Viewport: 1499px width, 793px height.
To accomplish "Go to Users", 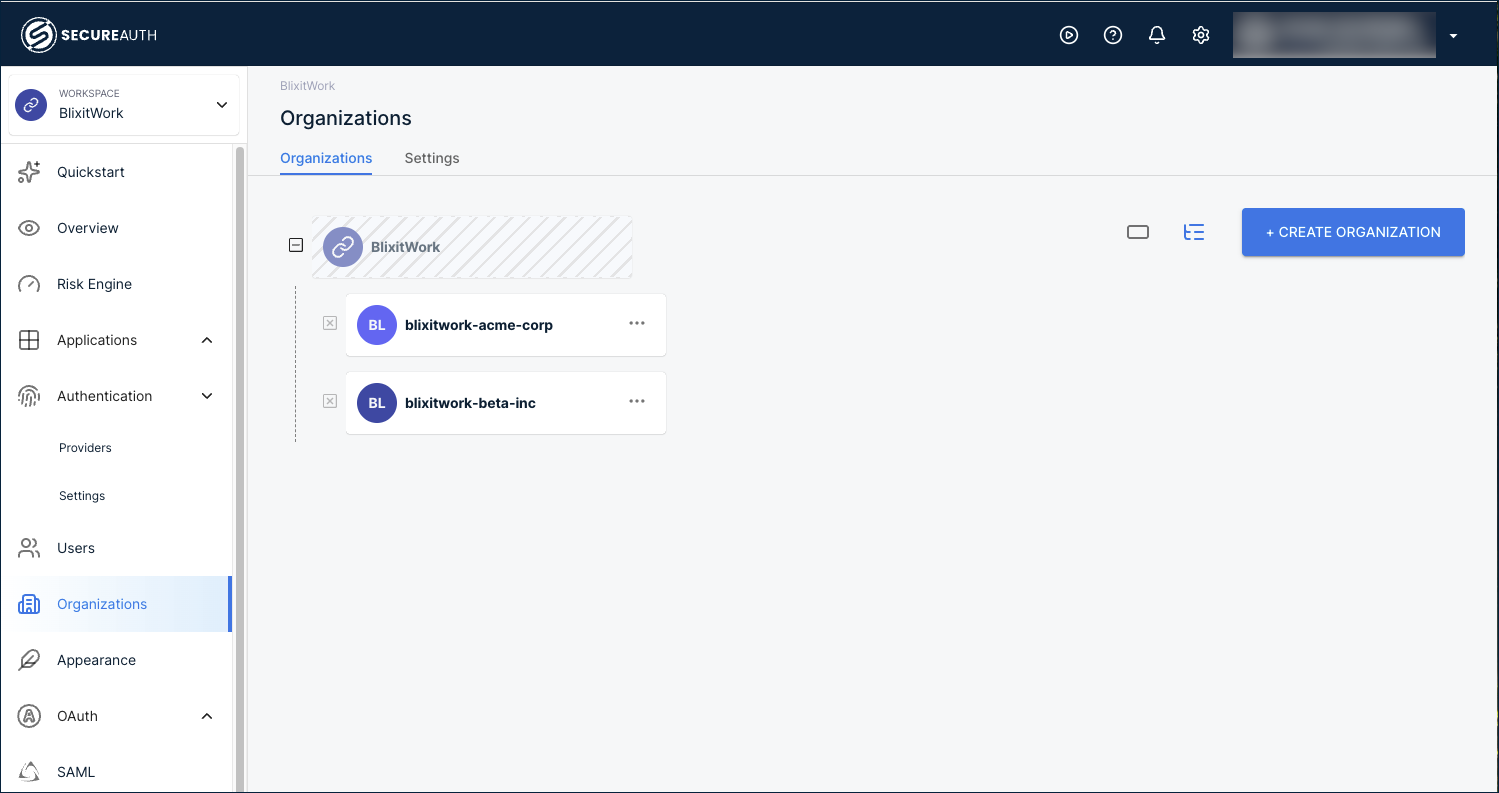I will [x=76, y=548].
